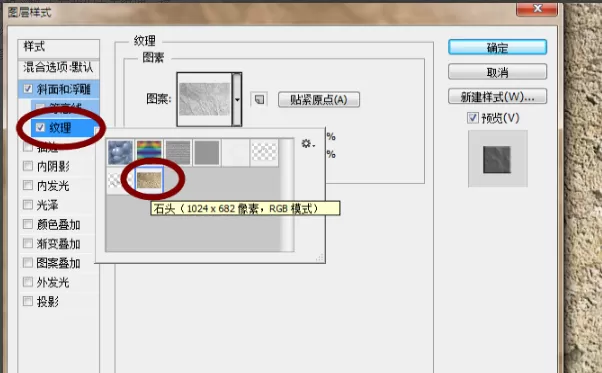This screenshot has width=602, height=373.
Task: Enable the 投影 checkbox
Action: point(28,301)
